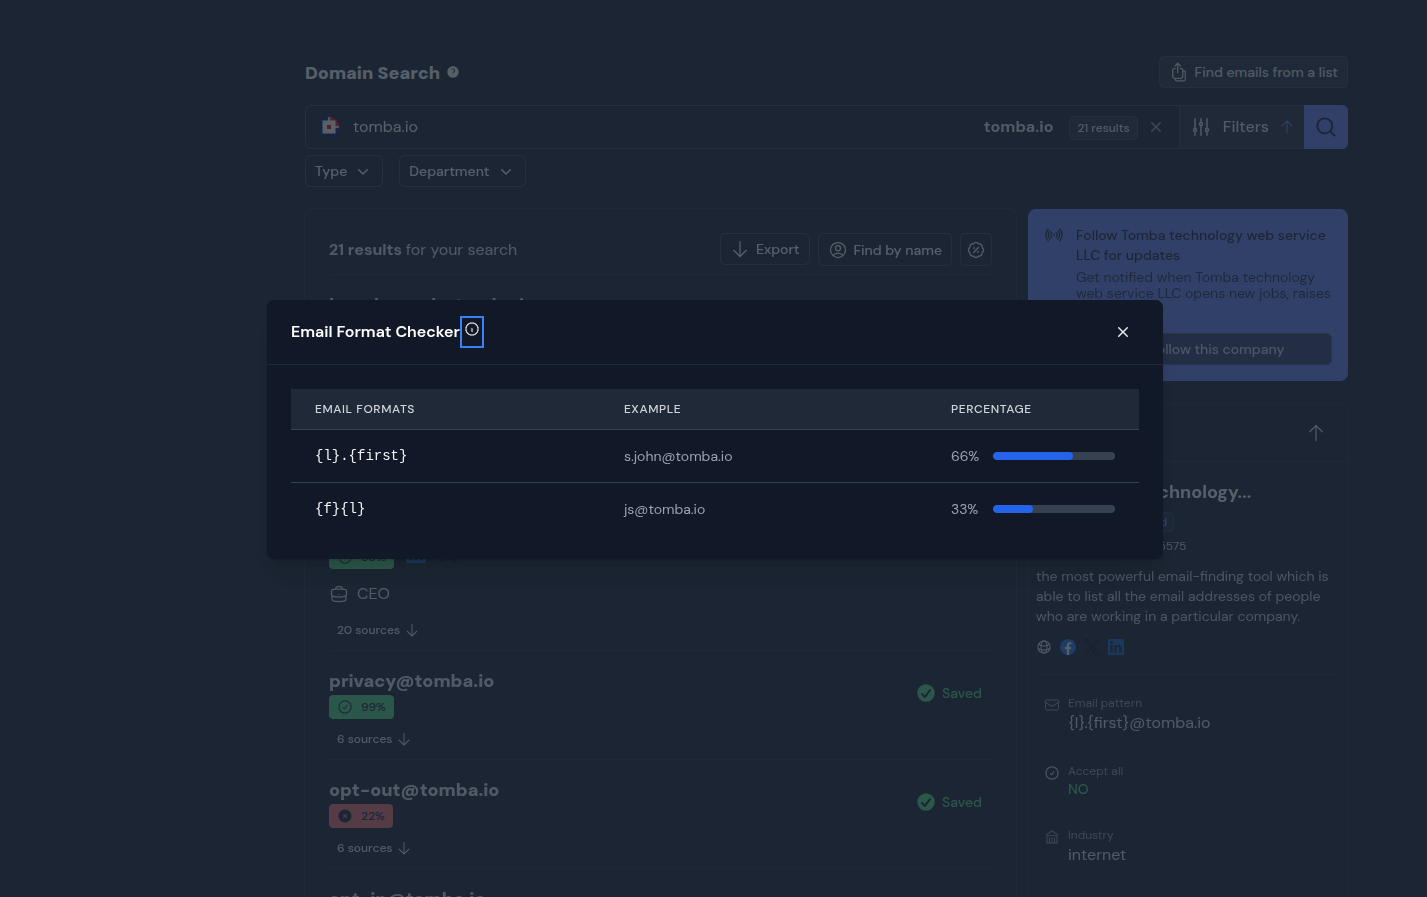
Task: Click the CEO job title text
Action: click(x=373, y=594)
